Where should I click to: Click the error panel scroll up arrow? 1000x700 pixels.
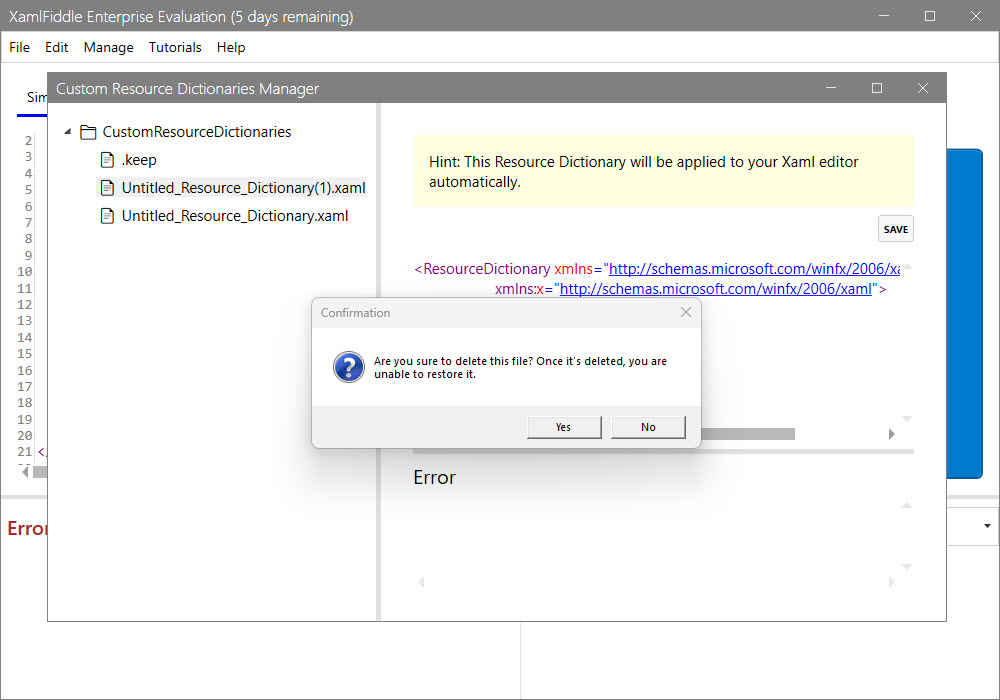(906, 506)
